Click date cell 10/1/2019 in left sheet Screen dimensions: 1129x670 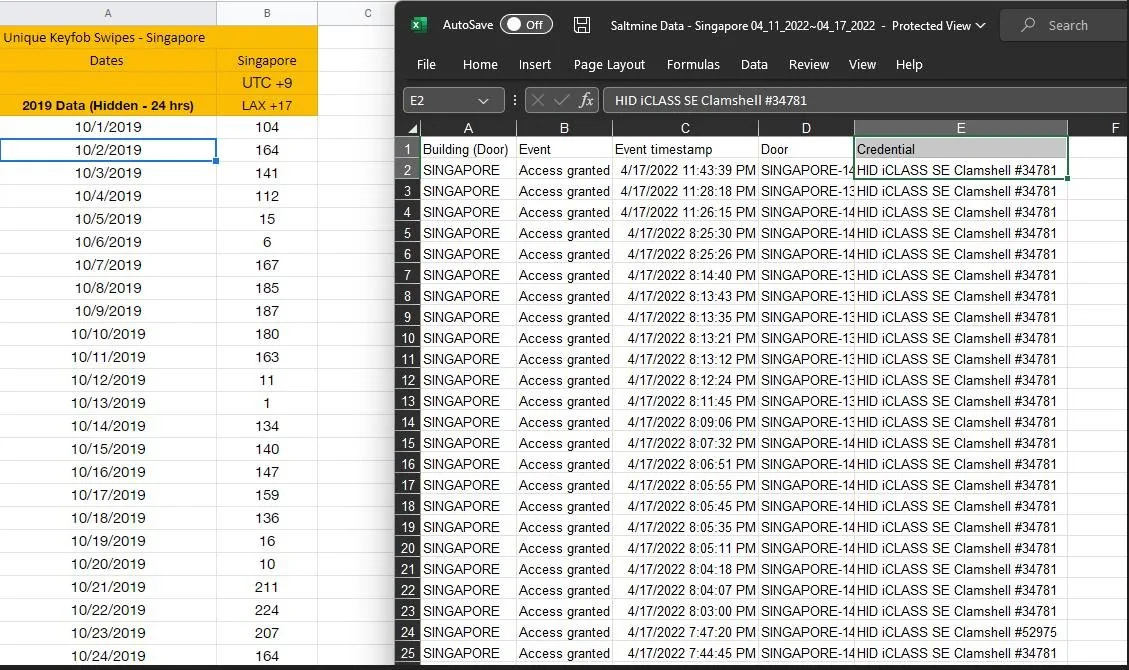point(108,127)
